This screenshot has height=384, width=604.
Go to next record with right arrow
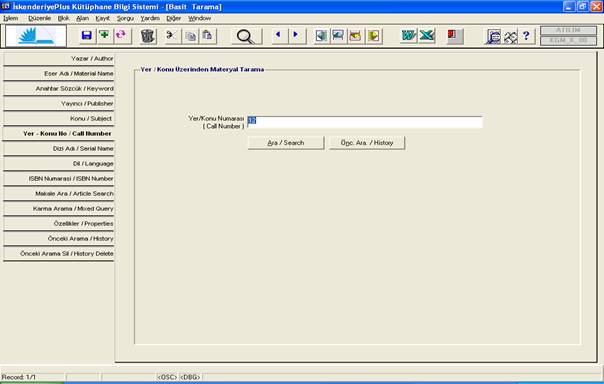tap(296, 36)
